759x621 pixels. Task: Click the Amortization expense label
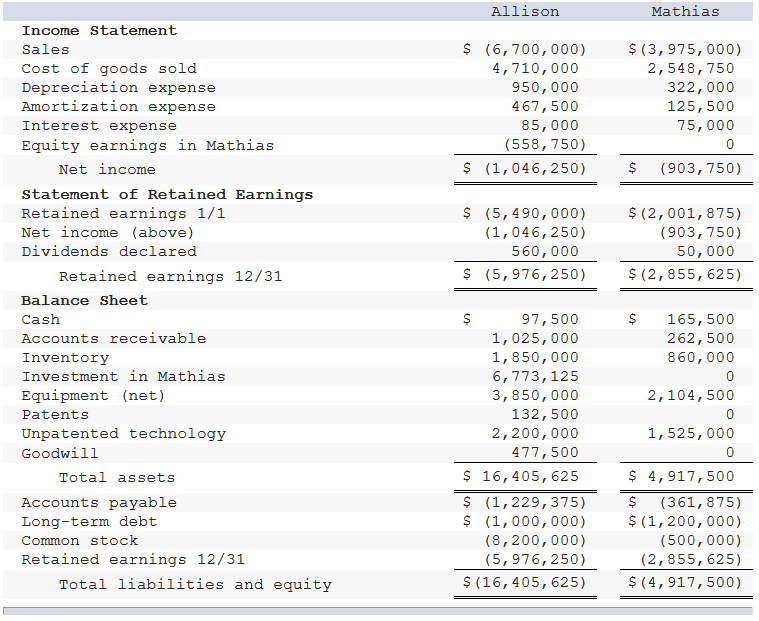click(x=119, y=106)
